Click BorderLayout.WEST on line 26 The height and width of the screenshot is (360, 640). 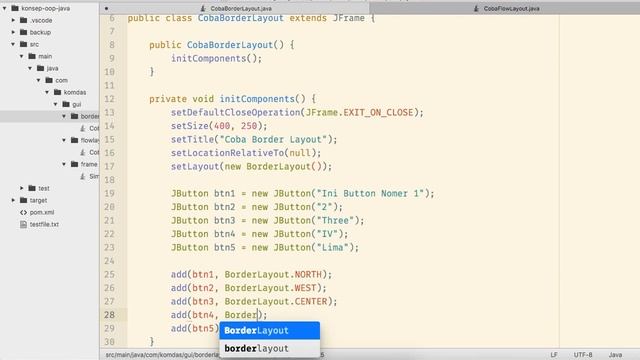click(270, 288)
